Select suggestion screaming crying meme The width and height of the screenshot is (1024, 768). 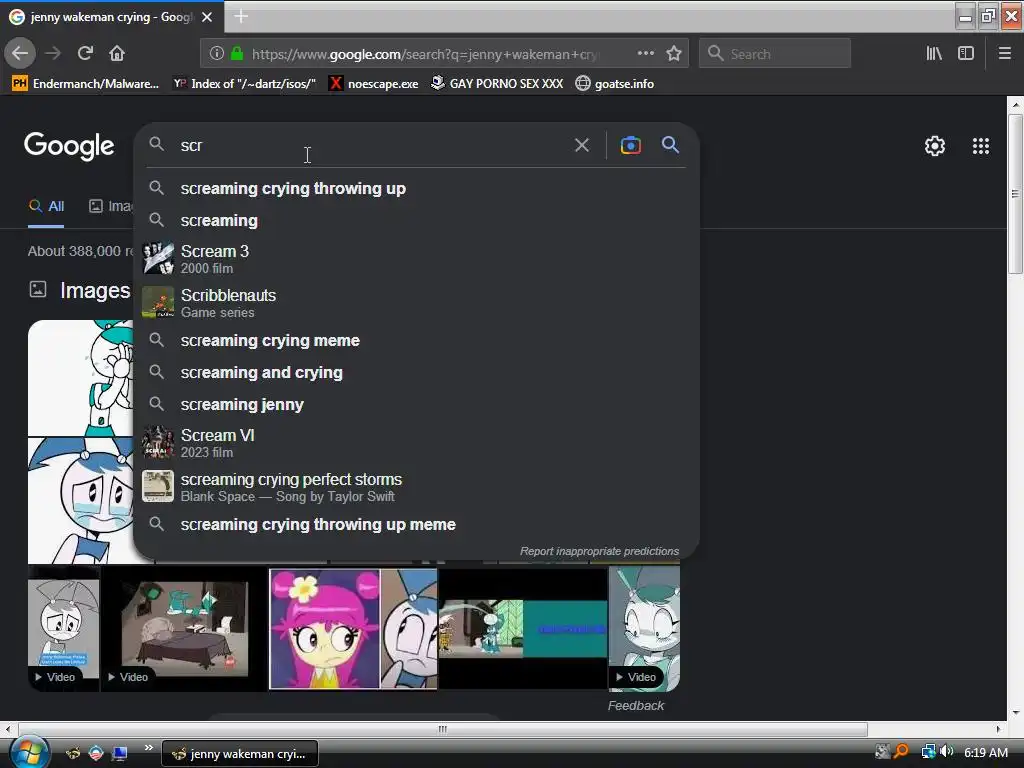(x=416, y=340)
